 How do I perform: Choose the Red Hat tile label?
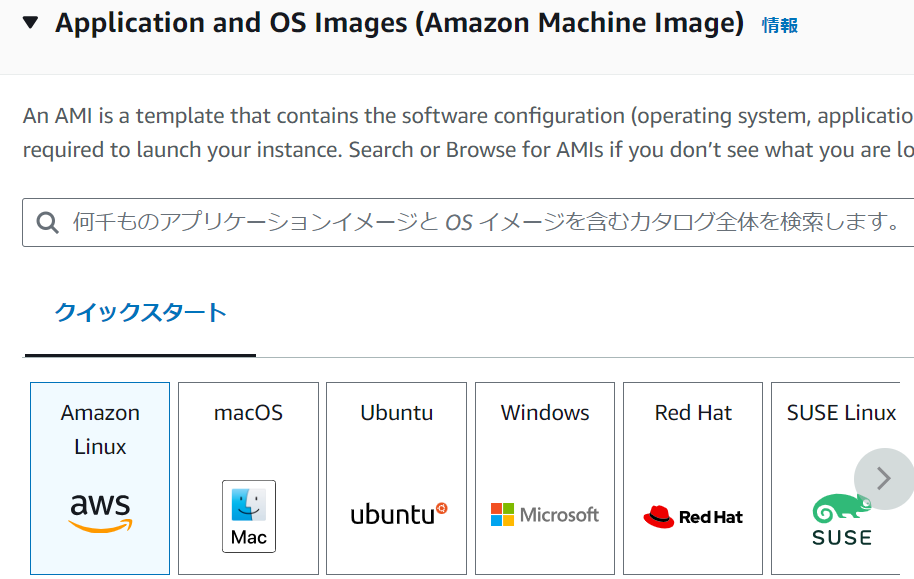[x=693, y=413]
